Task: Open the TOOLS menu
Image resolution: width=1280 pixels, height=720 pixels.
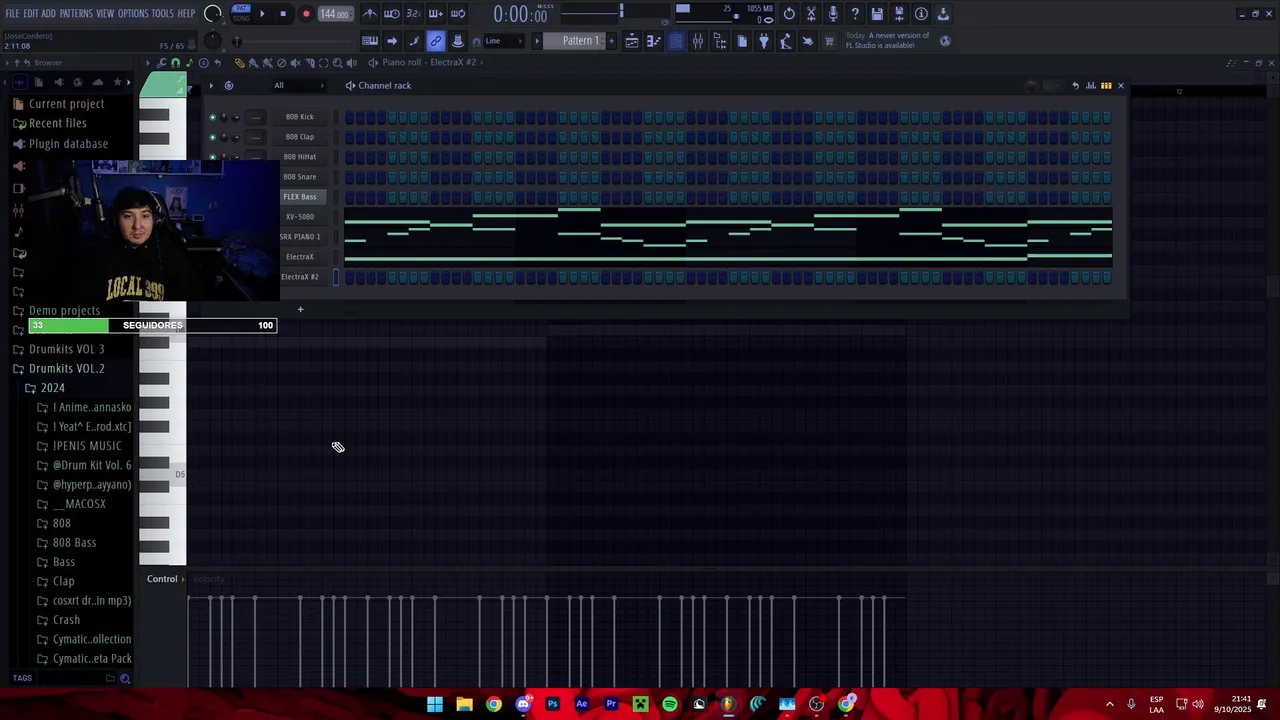Action: click(x=162, y=14)
